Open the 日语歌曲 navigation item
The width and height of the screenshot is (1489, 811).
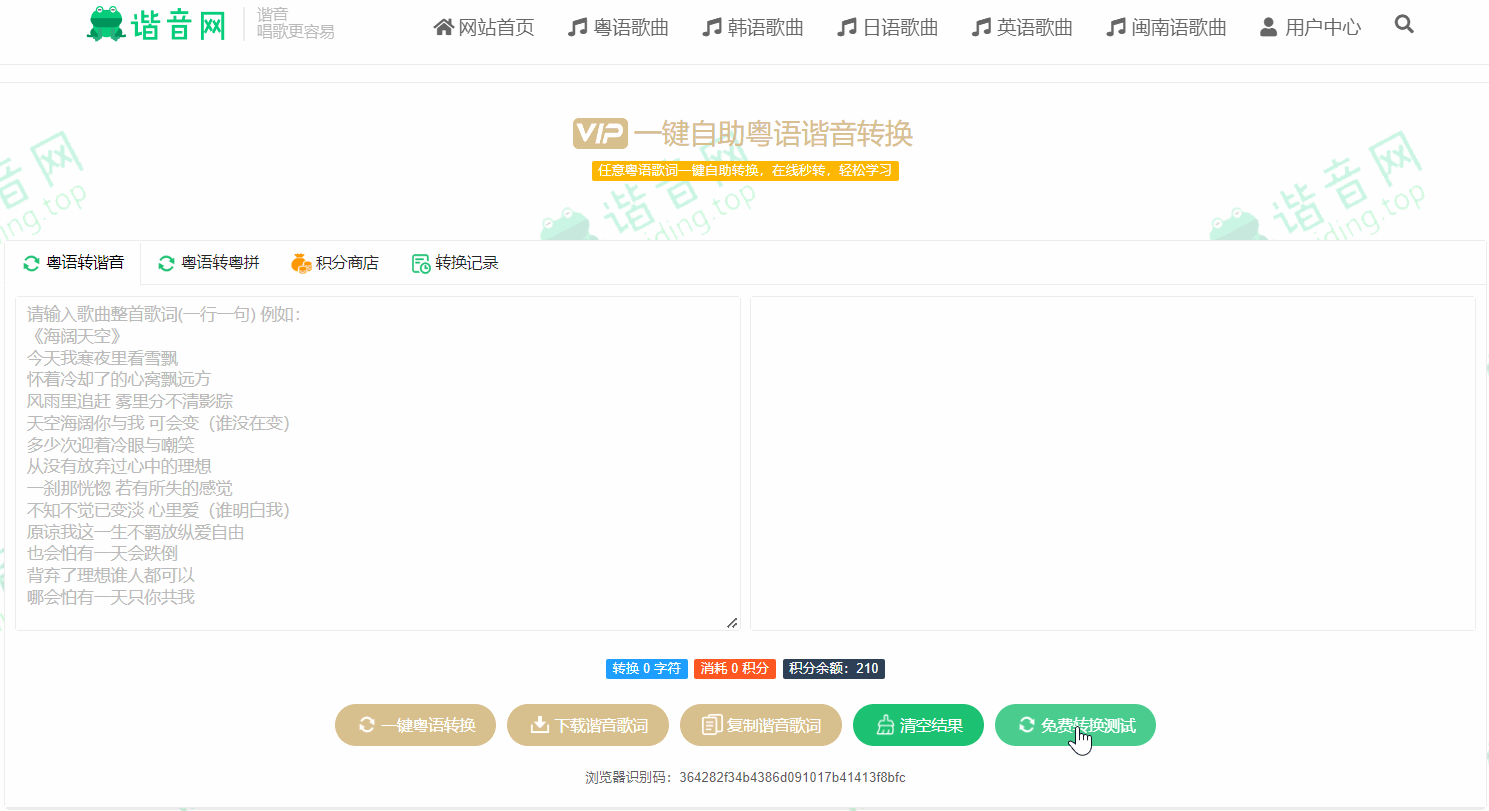[x=887, y=27]
